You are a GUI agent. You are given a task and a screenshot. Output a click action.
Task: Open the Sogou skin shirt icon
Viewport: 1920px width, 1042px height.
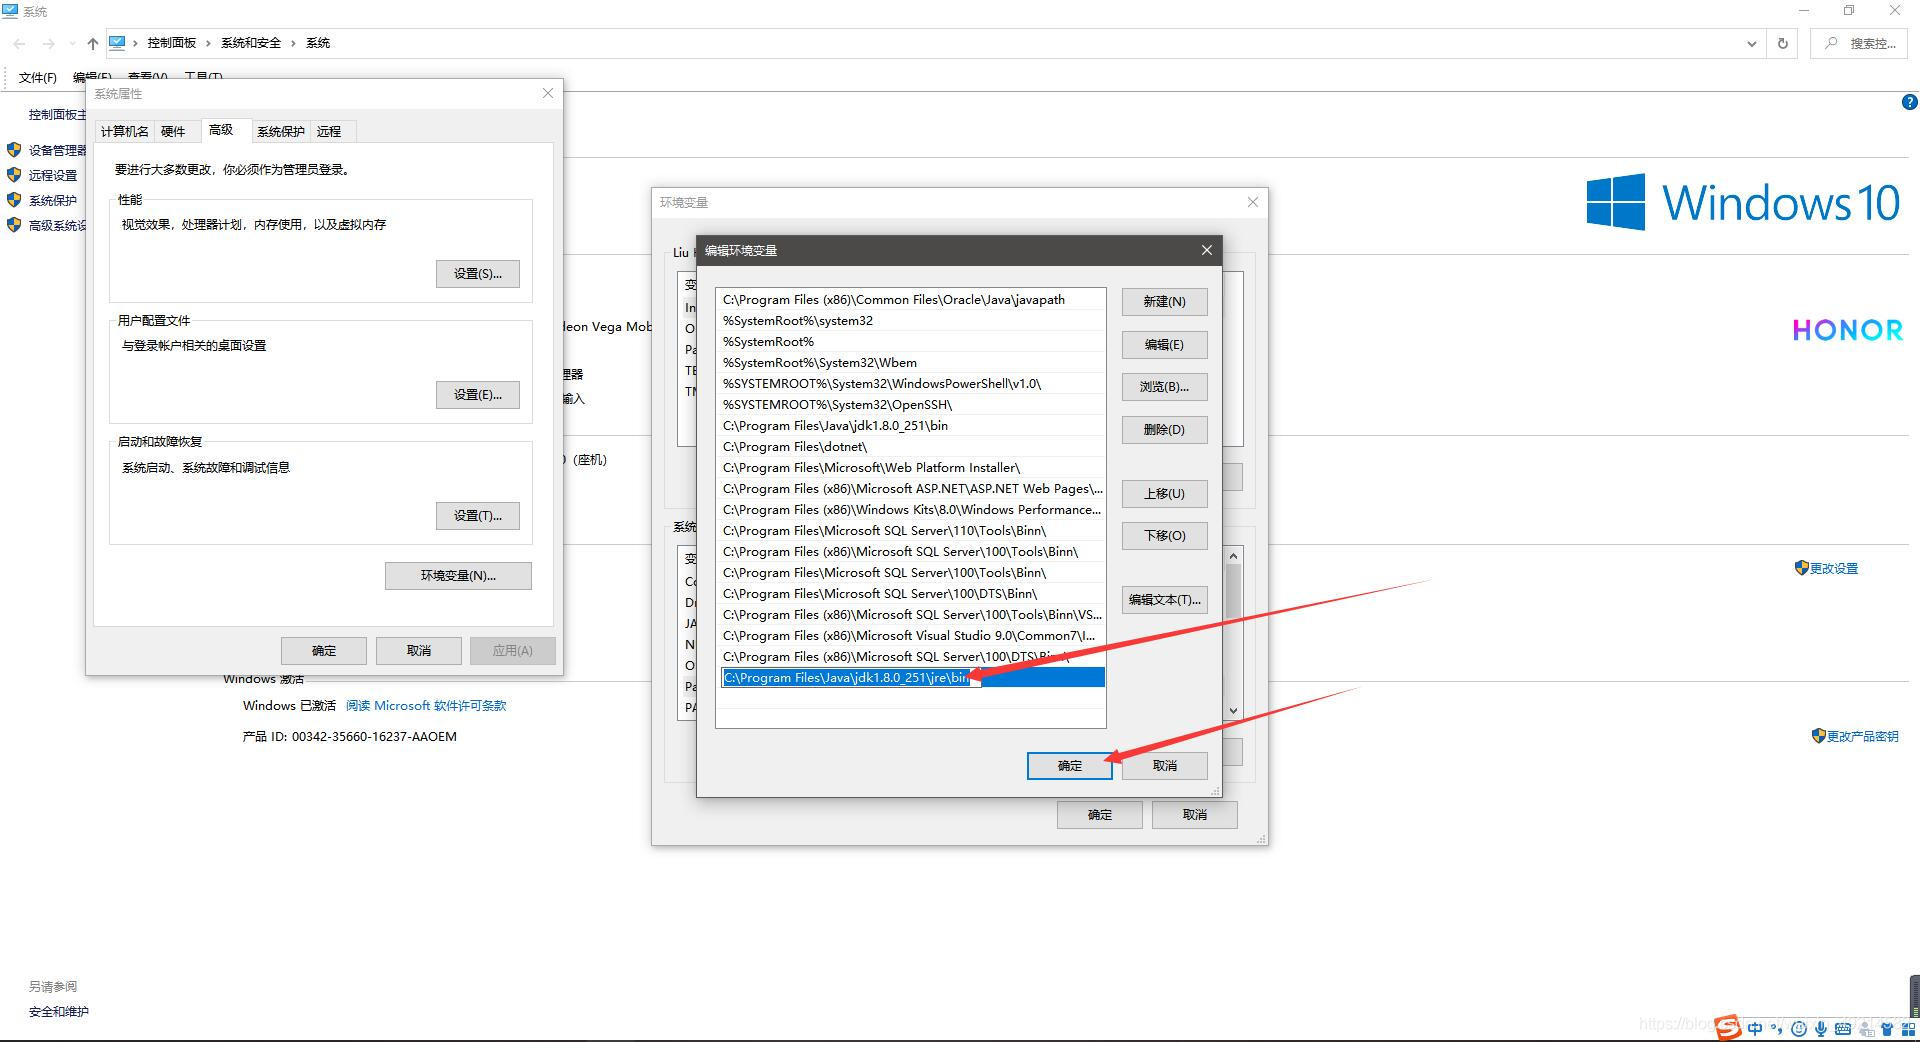pos(1887,1028)
